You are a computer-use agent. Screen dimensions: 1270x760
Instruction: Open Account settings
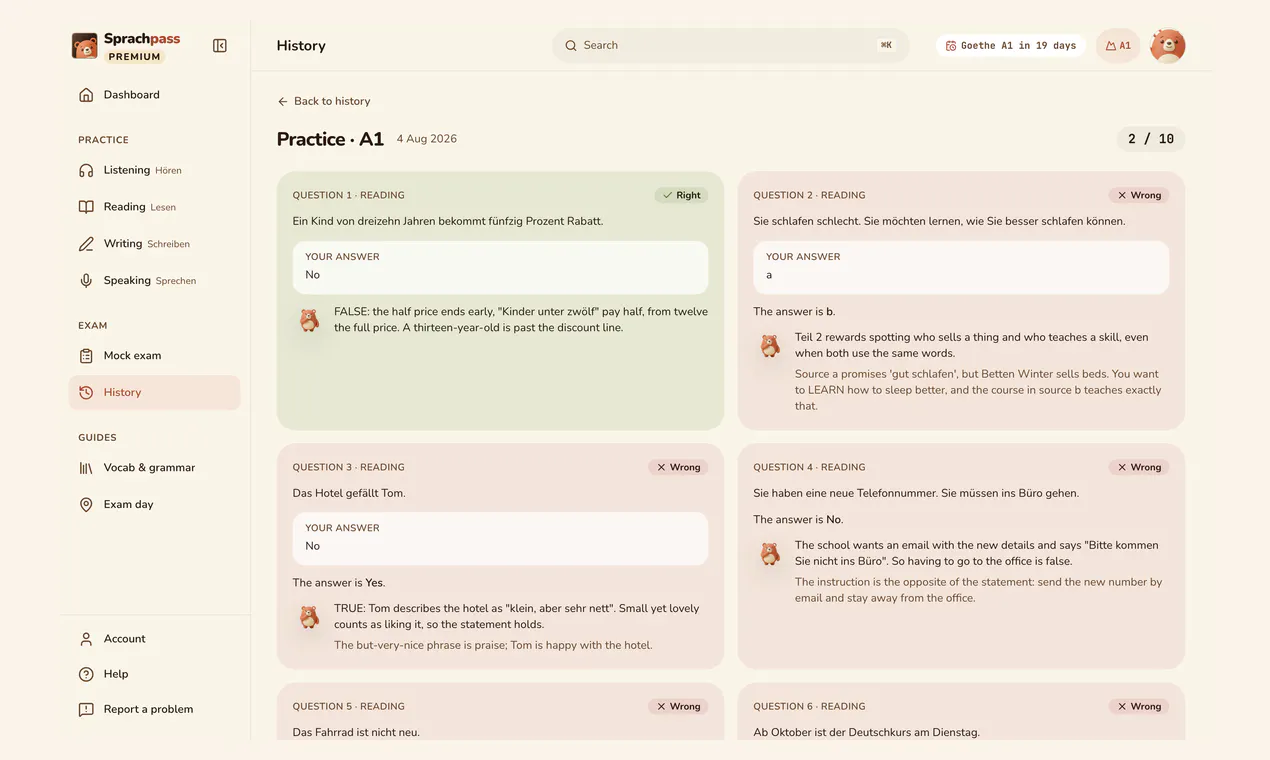pyautogui.click(x=155, y=639)
